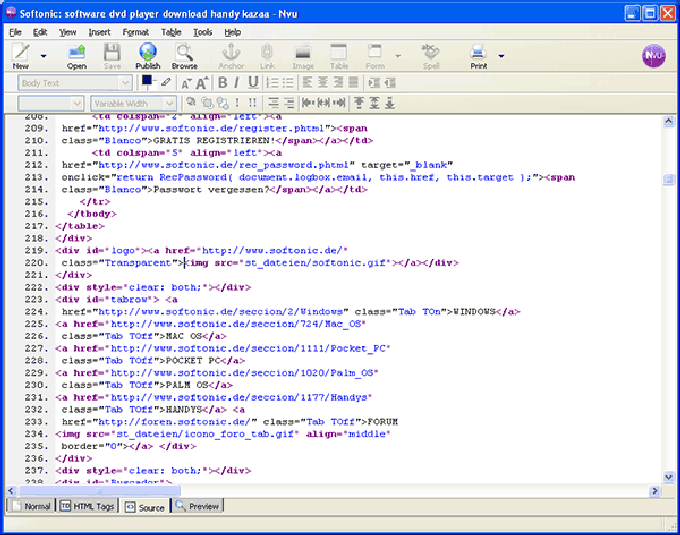Toggle italic formatting button
Screen dimensions: 680x535
[x=237, y=82]
